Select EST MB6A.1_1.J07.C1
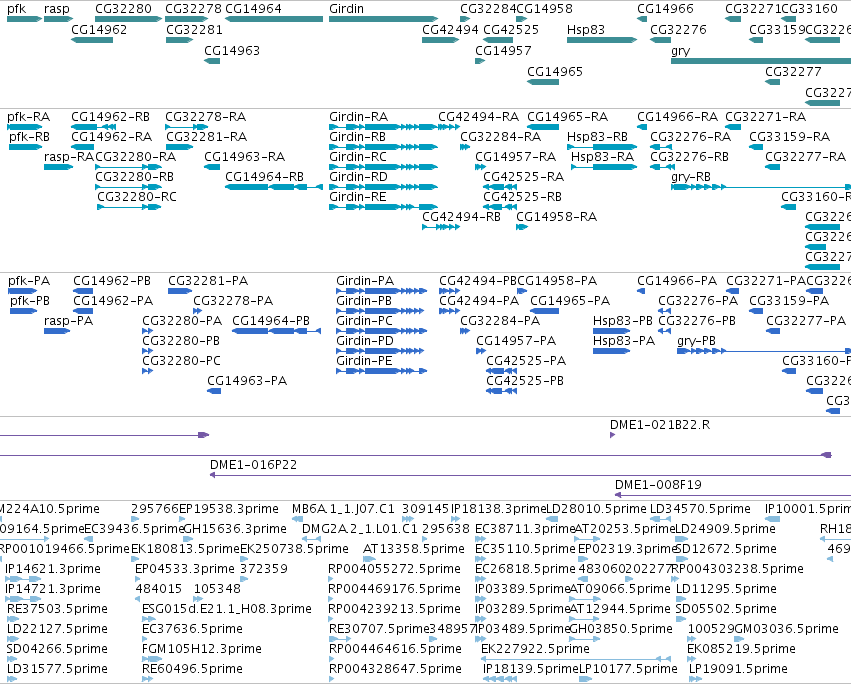 point(343,509)
